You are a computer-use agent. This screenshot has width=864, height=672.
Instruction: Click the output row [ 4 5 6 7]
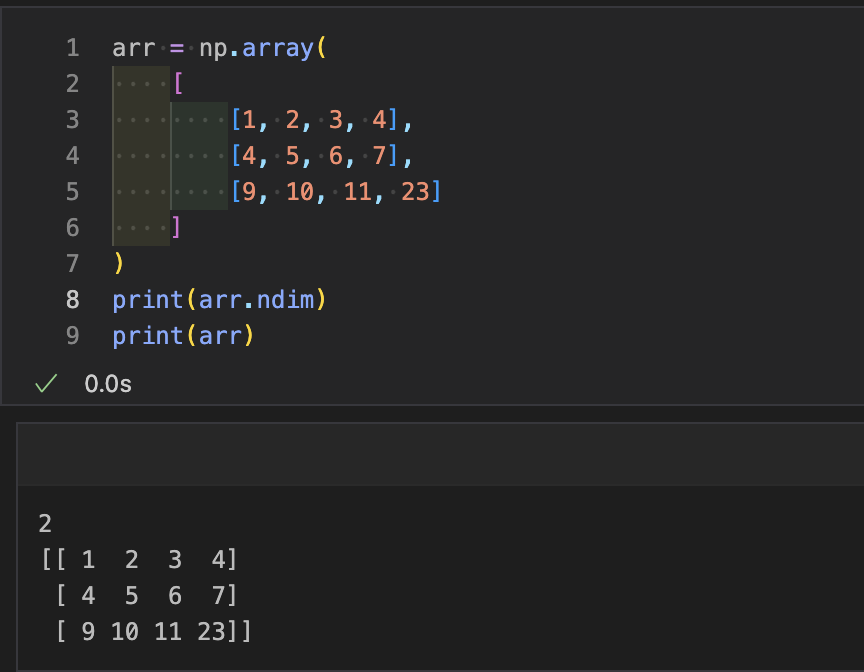[147, 596]
